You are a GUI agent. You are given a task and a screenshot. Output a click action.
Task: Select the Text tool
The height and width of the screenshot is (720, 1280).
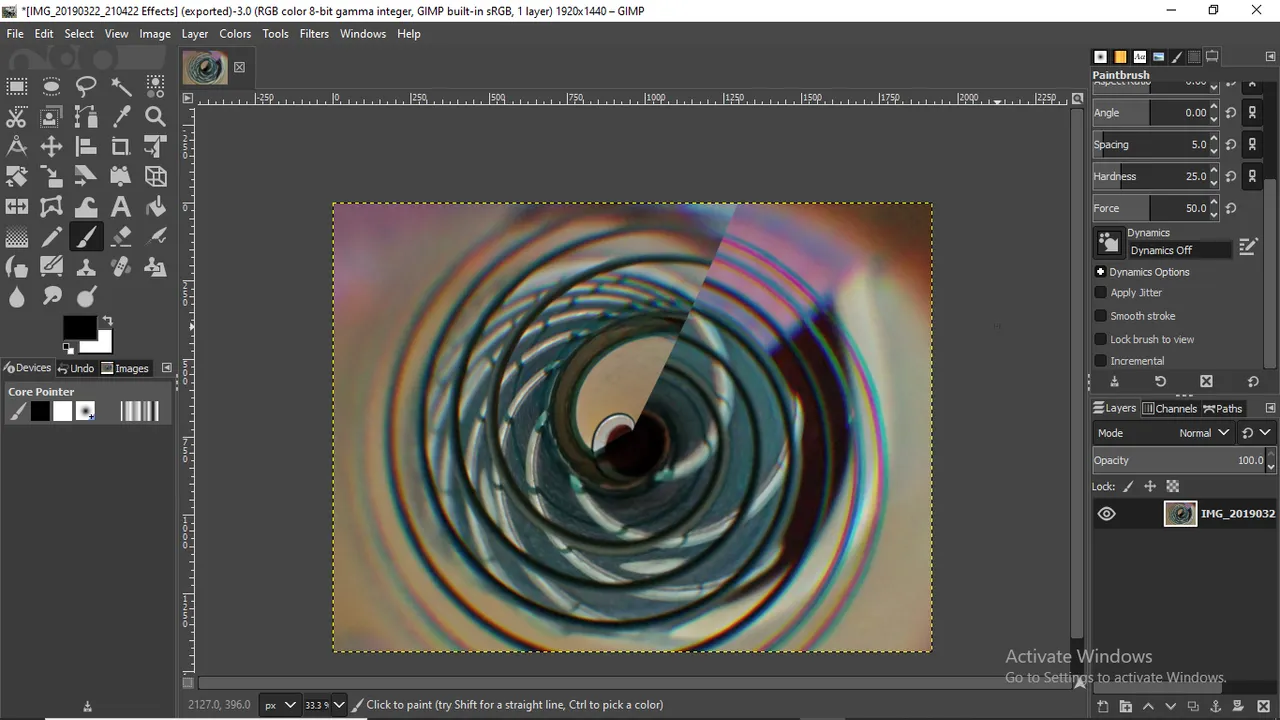(x=121, y=207)
